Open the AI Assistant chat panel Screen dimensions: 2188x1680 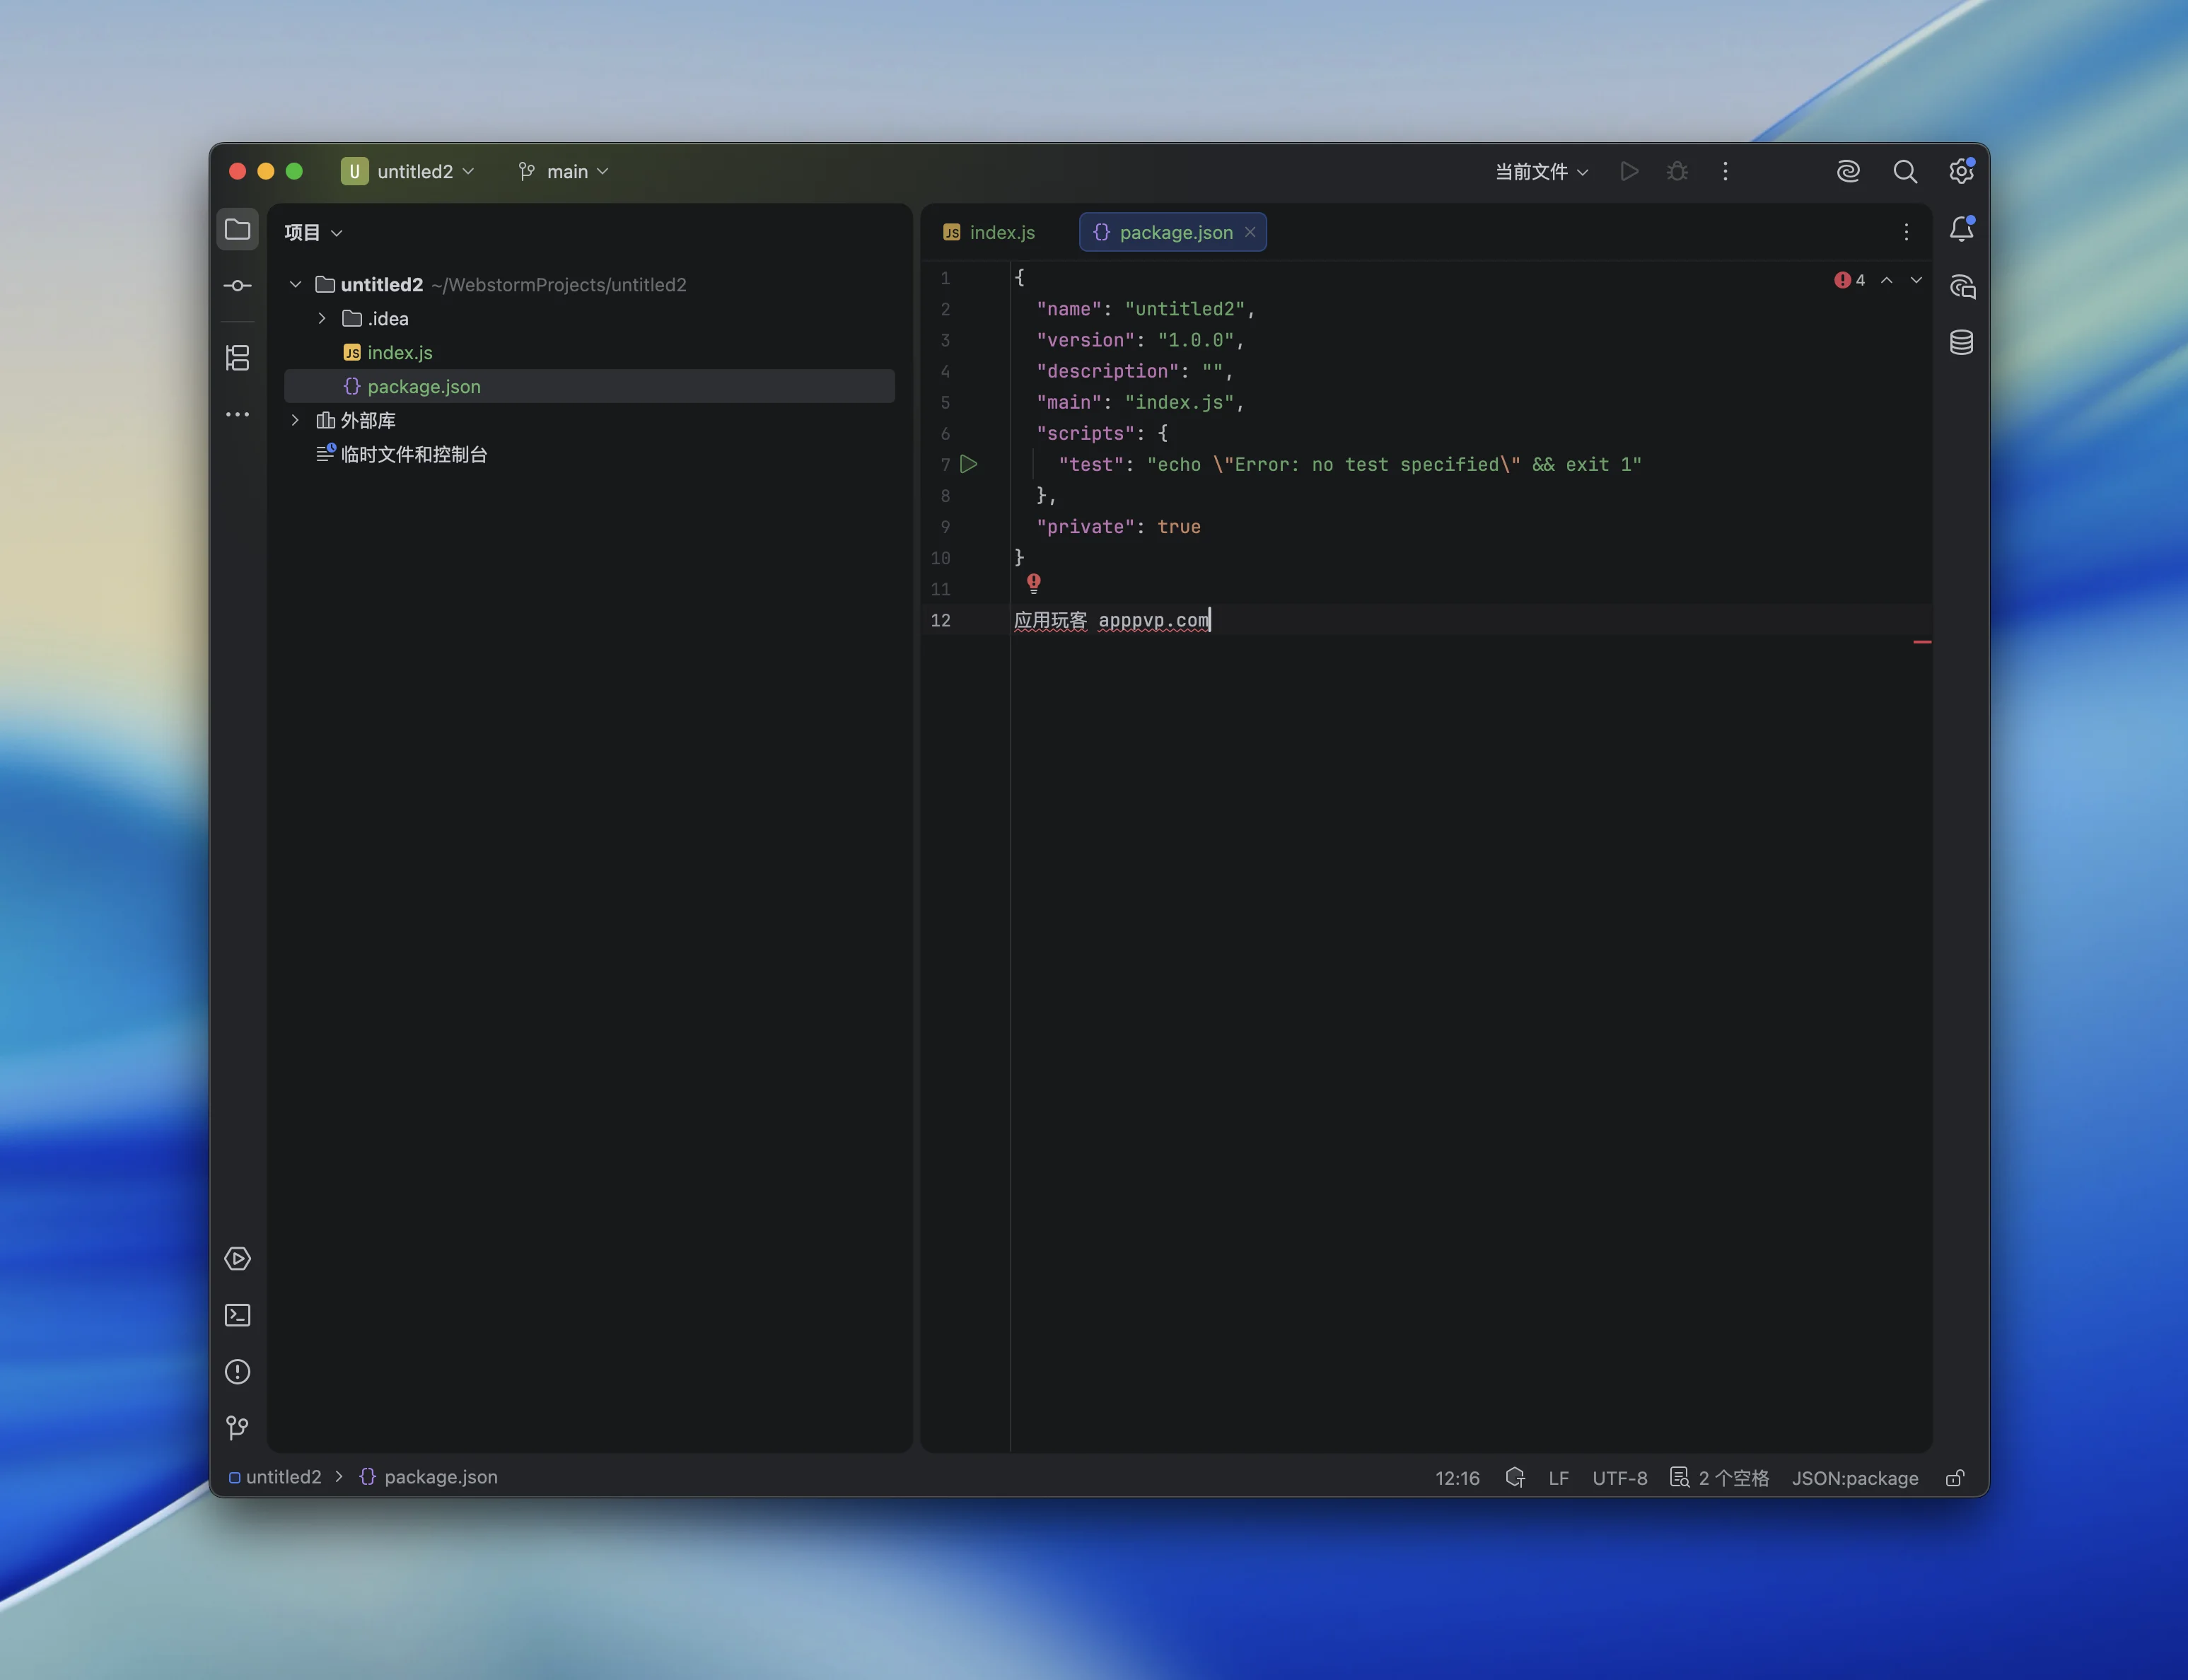pos(1961,287)
